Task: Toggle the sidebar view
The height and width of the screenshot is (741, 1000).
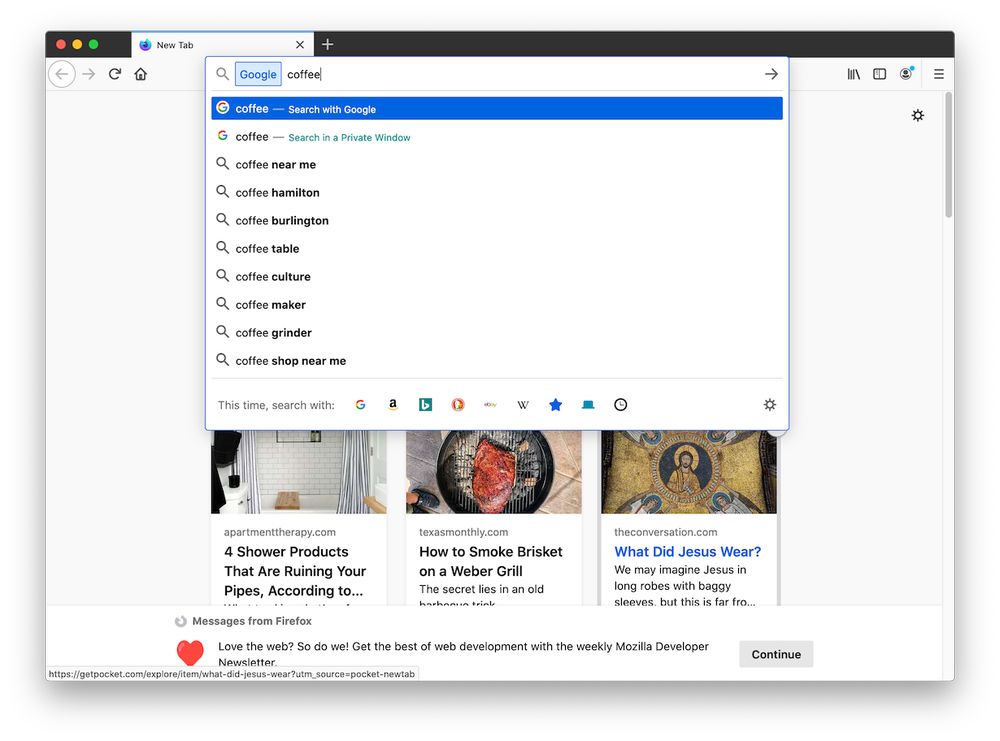Action: click(879, 74)
